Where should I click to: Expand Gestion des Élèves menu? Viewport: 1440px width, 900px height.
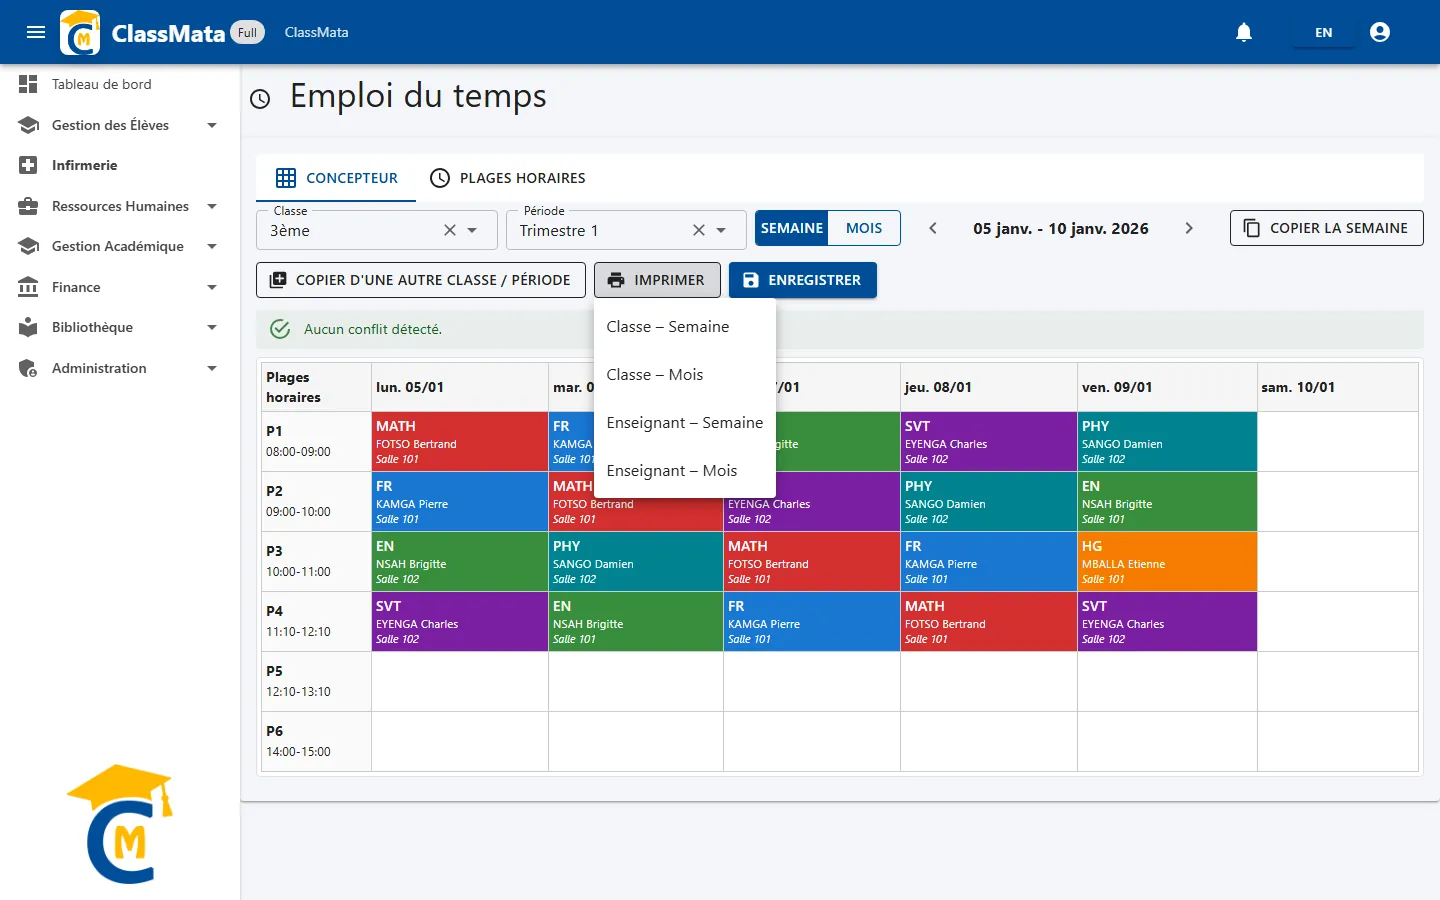120,125
